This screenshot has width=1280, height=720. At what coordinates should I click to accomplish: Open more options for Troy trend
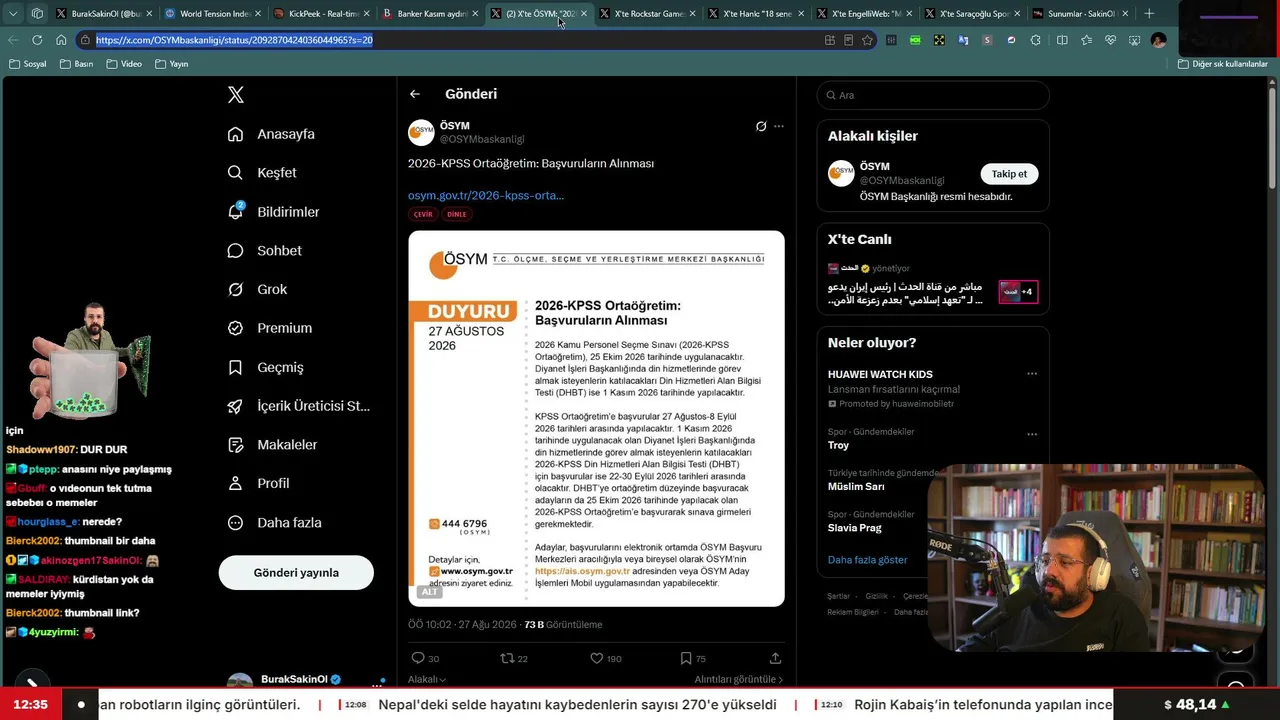pyautogui.click(x=1032, y=435)
